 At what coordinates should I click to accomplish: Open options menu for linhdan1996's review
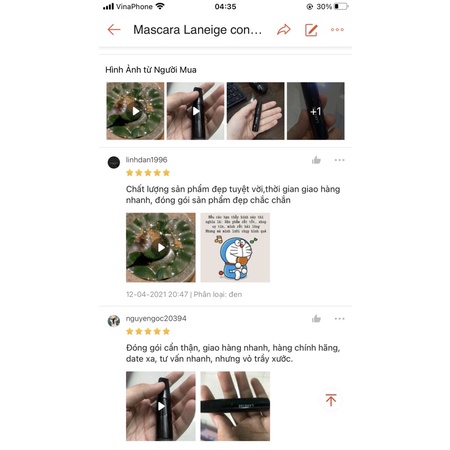click(340, 160)
